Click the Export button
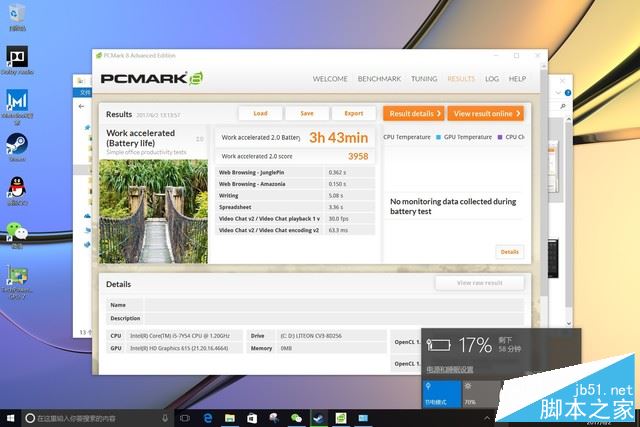This screenshot has width=640, height=427. pyautogui.click(x=353, y=113)
